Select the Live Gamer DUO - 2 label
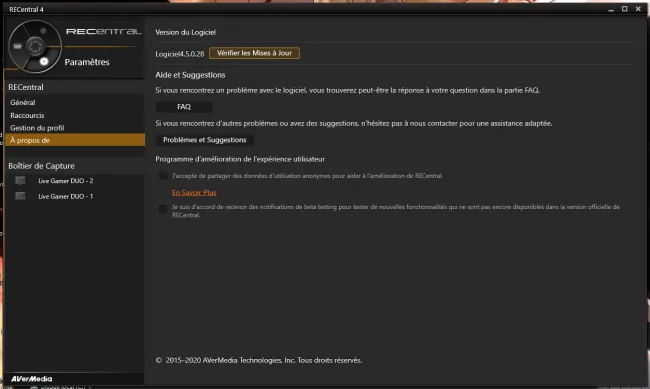Viewport: 650px width, 389px height. point(65,181)
